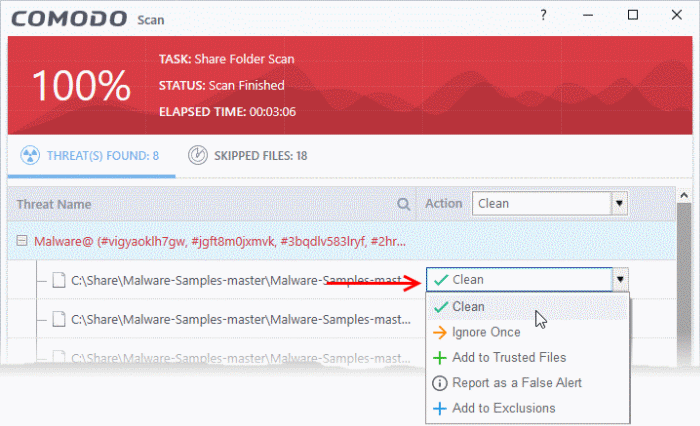This screenshot has width=700, height=426.
Task: Close the Comodo Scan window
Action: (x=677, y=15)
